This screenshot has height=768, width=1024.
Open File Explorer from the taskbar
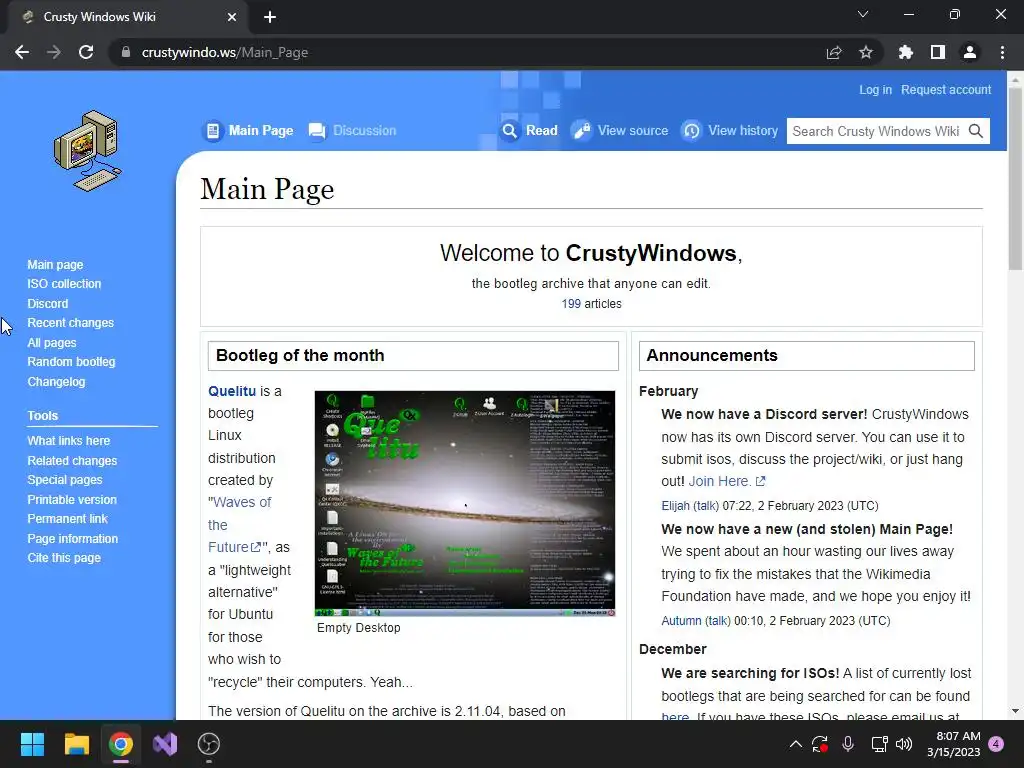(x=76, y=744)
